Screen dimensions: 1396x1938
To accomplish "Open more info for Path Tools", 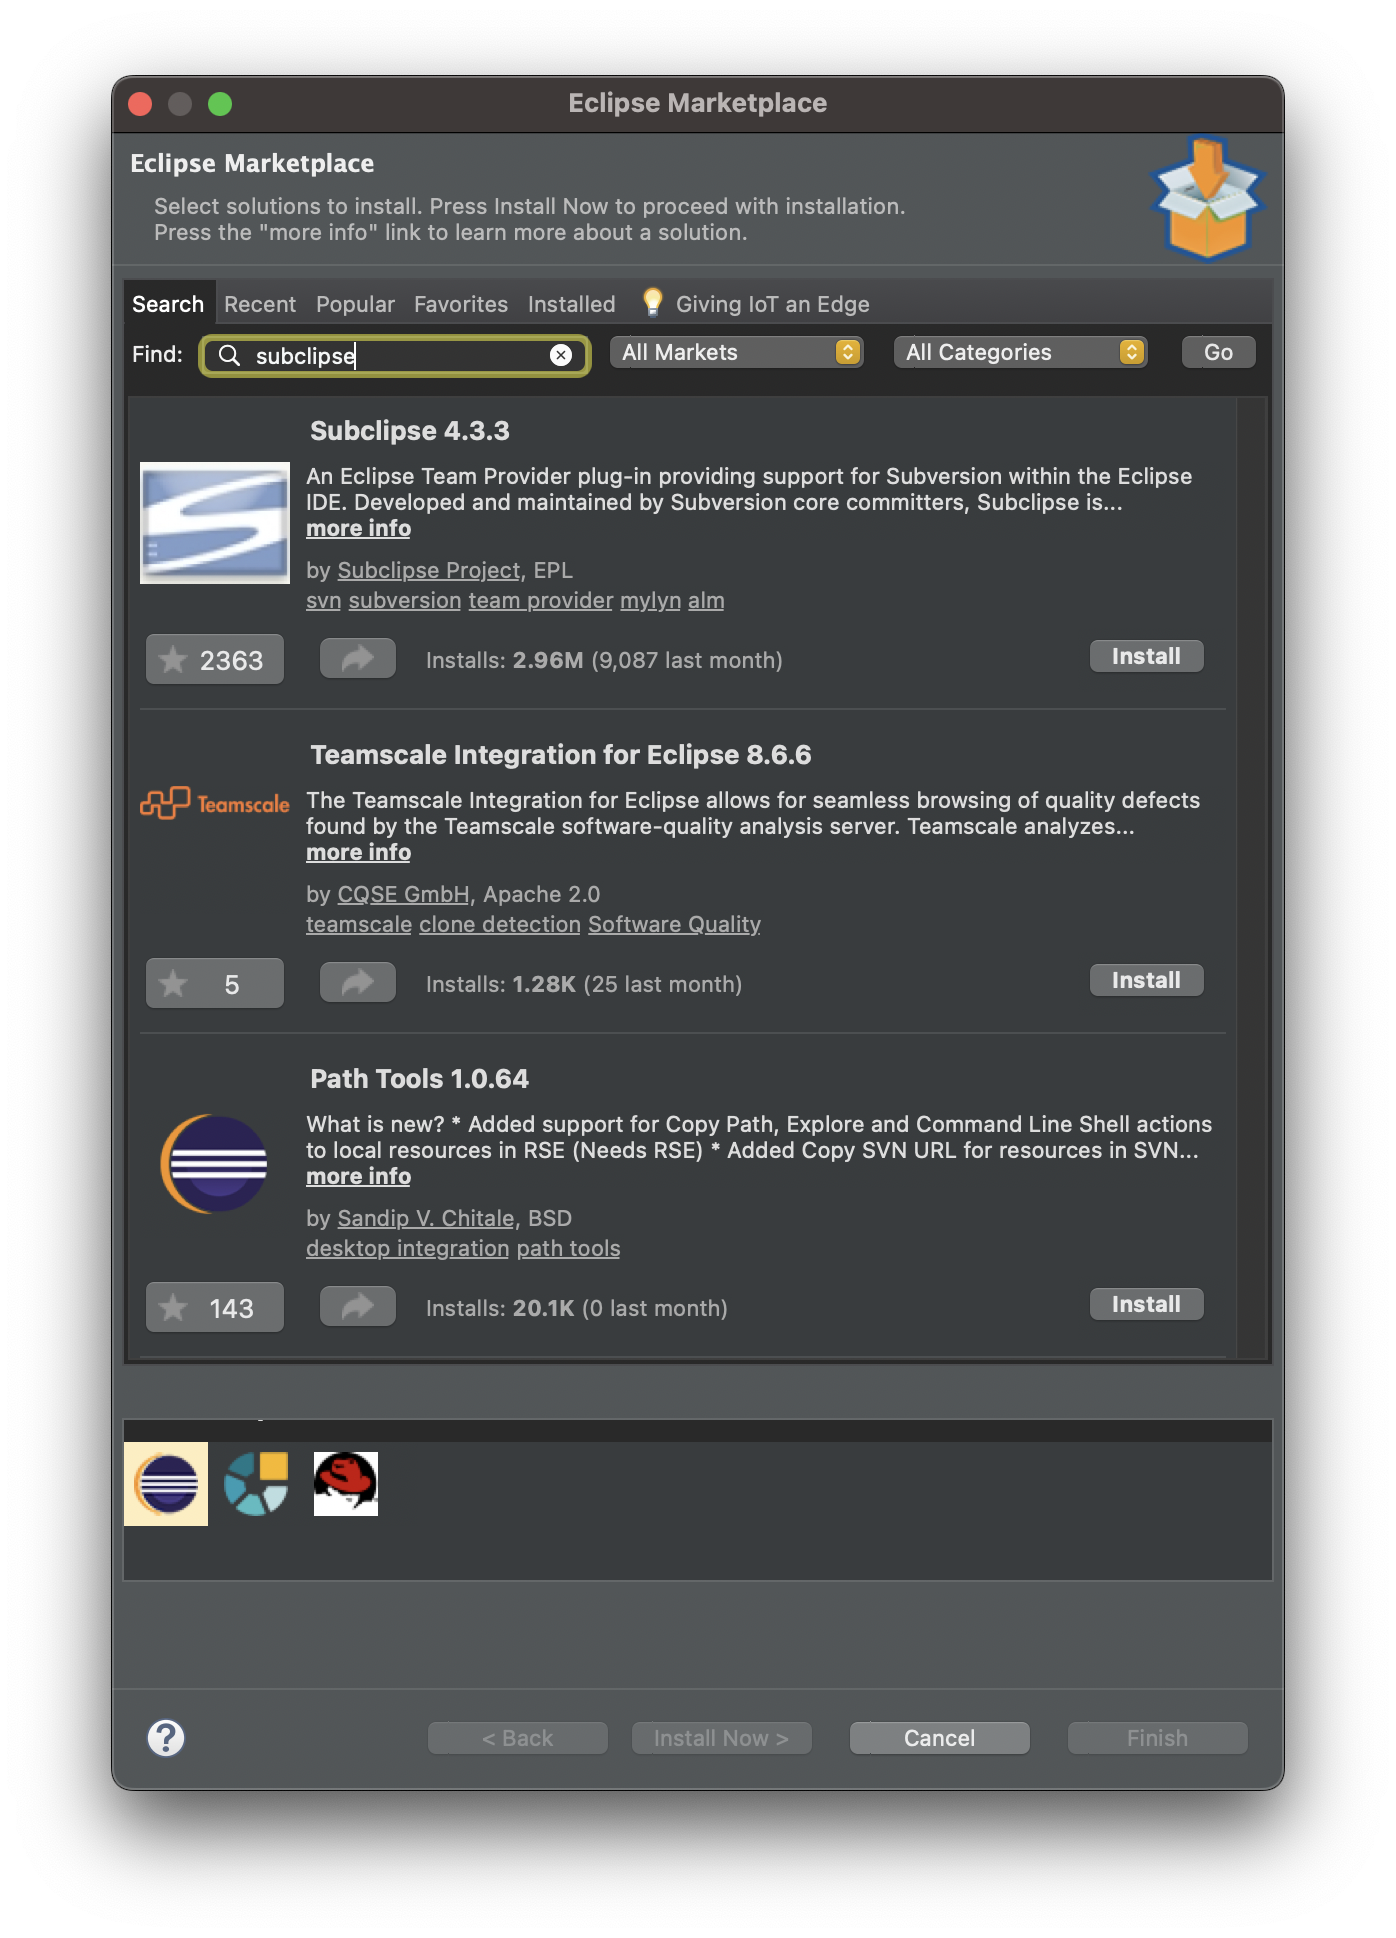I will click(x=358, y=1176).
